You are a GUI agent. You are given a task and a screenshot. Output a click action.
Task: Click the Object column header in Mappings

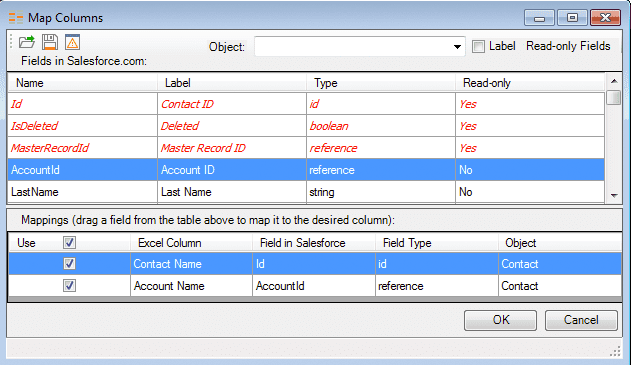(x=560, y=243)
